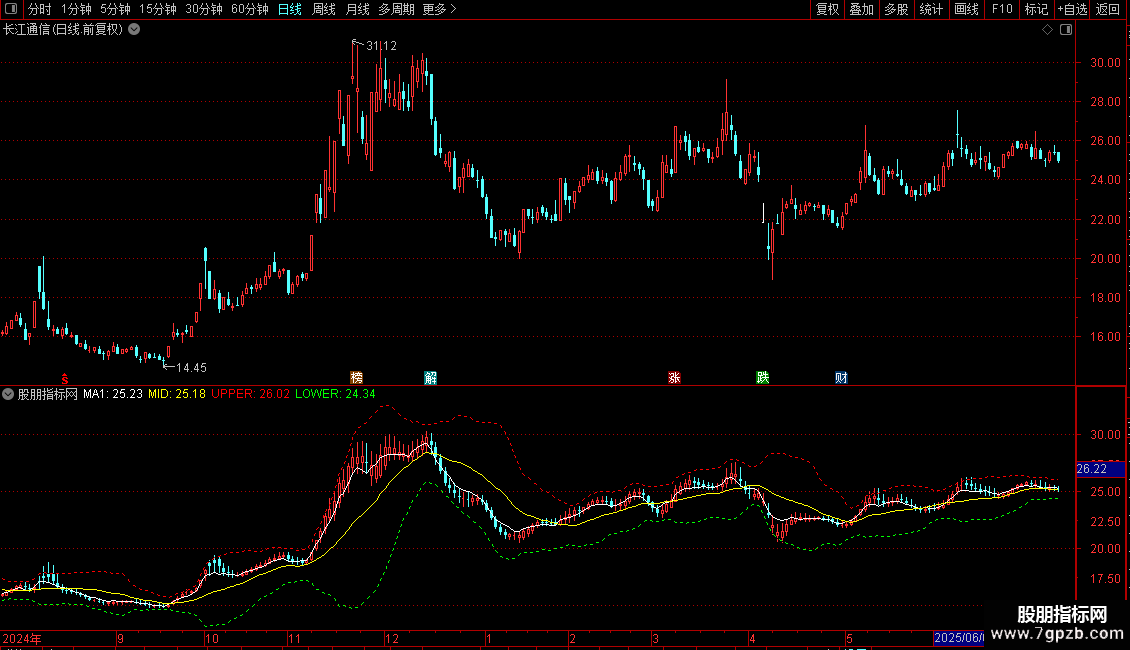Click the LOWER: 24.34 indicator value
Image resolution: width=1130 pixels, height=650 pixels.
coord(335,393)
